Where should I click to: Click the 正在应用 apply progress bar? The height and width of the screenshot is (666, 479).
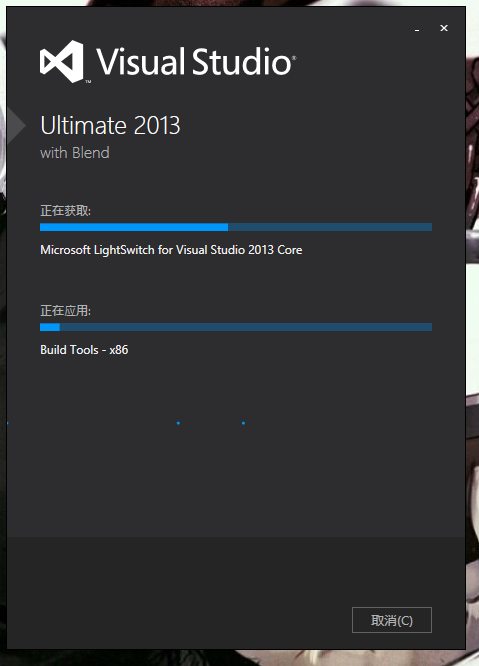pos(236,327)
